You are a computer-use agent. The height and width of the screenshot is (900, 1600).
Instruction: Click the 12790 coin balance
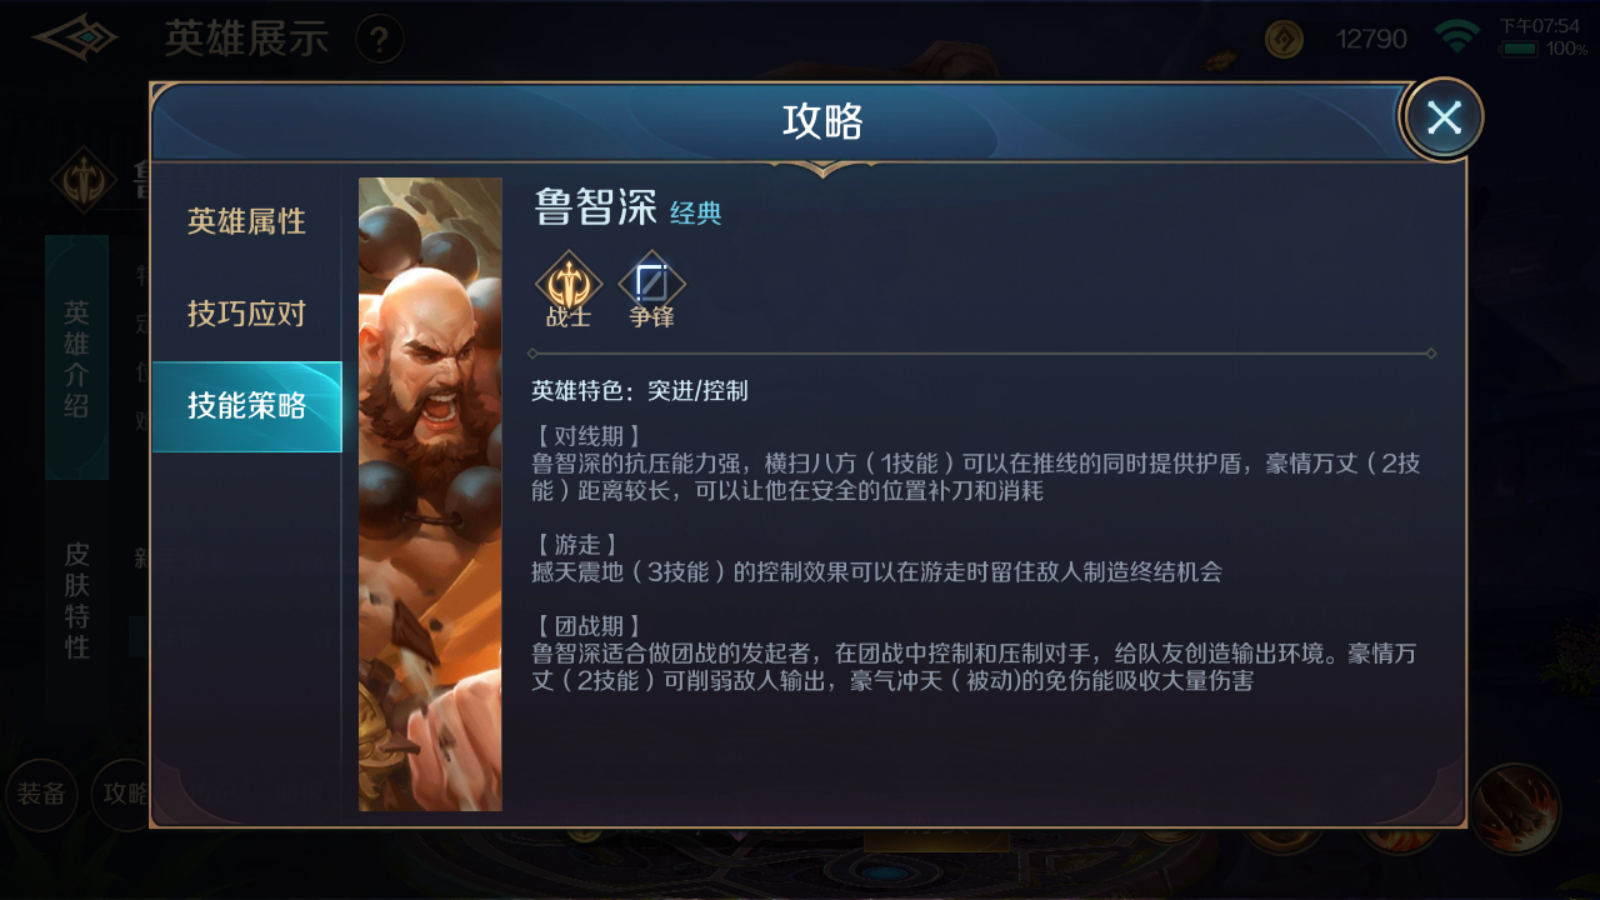[x=1371, y=39]
